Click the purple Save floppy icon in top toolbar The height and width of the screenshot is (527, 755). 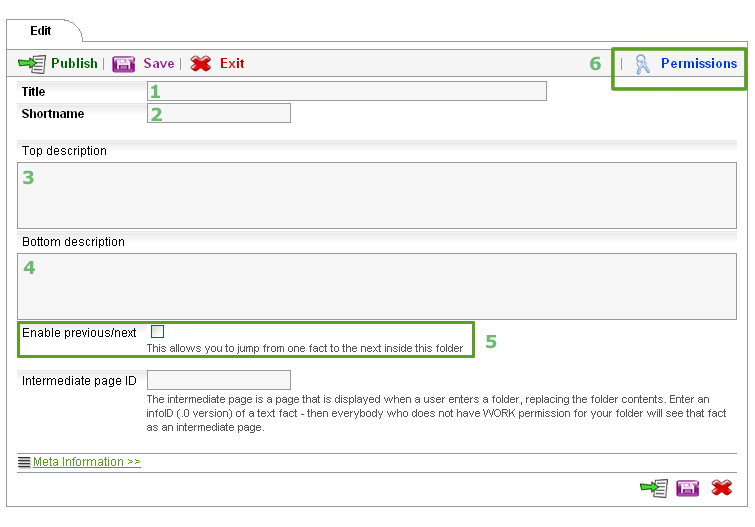(123, 64)
